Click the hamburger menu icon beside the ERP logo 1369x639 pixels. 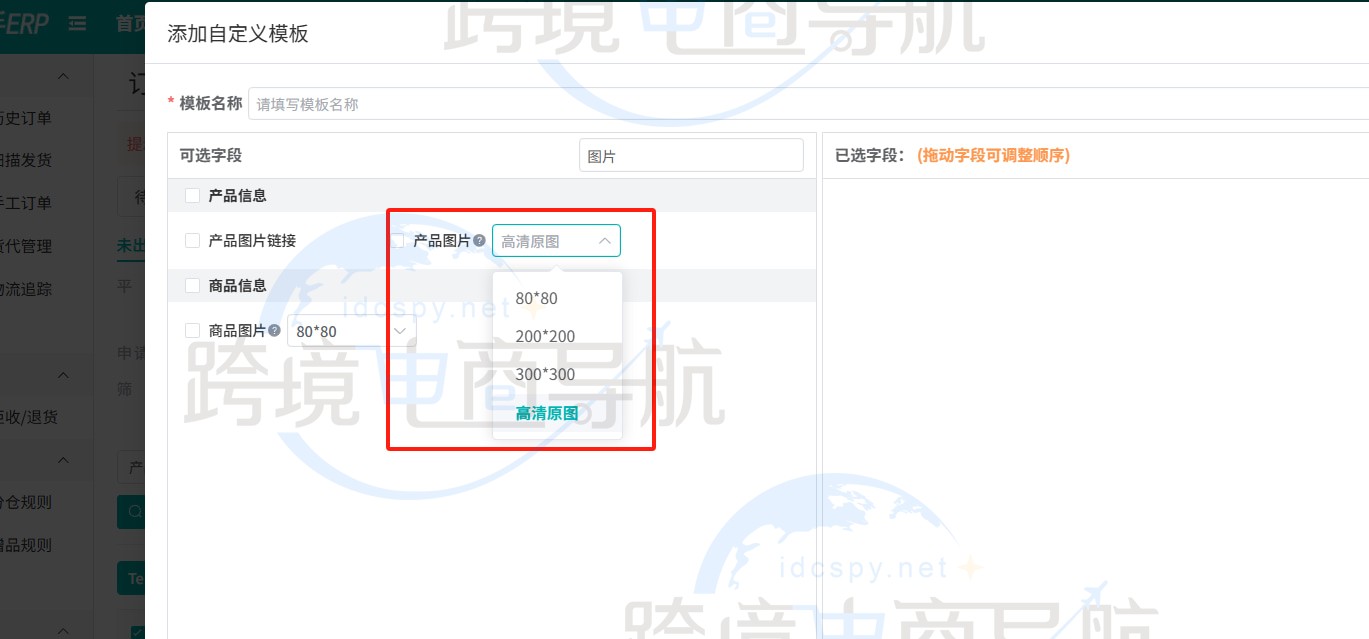(x=77, y=23)
